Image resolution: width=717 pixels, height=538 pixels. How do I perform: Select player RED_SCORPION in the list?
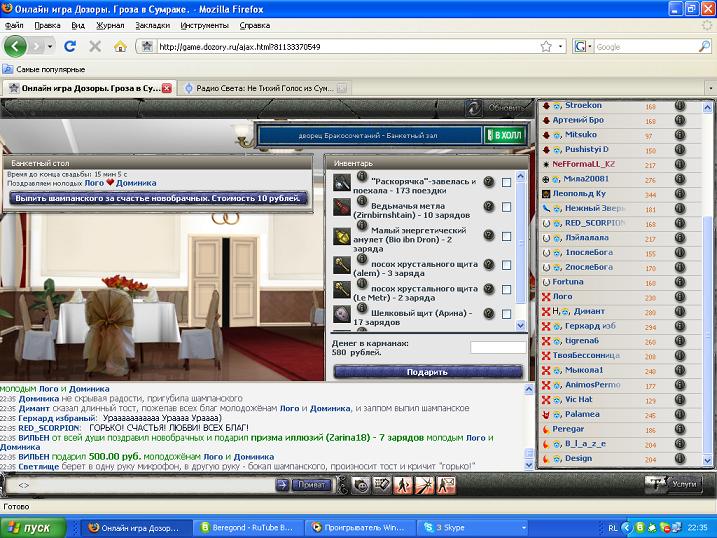(594, 223)
